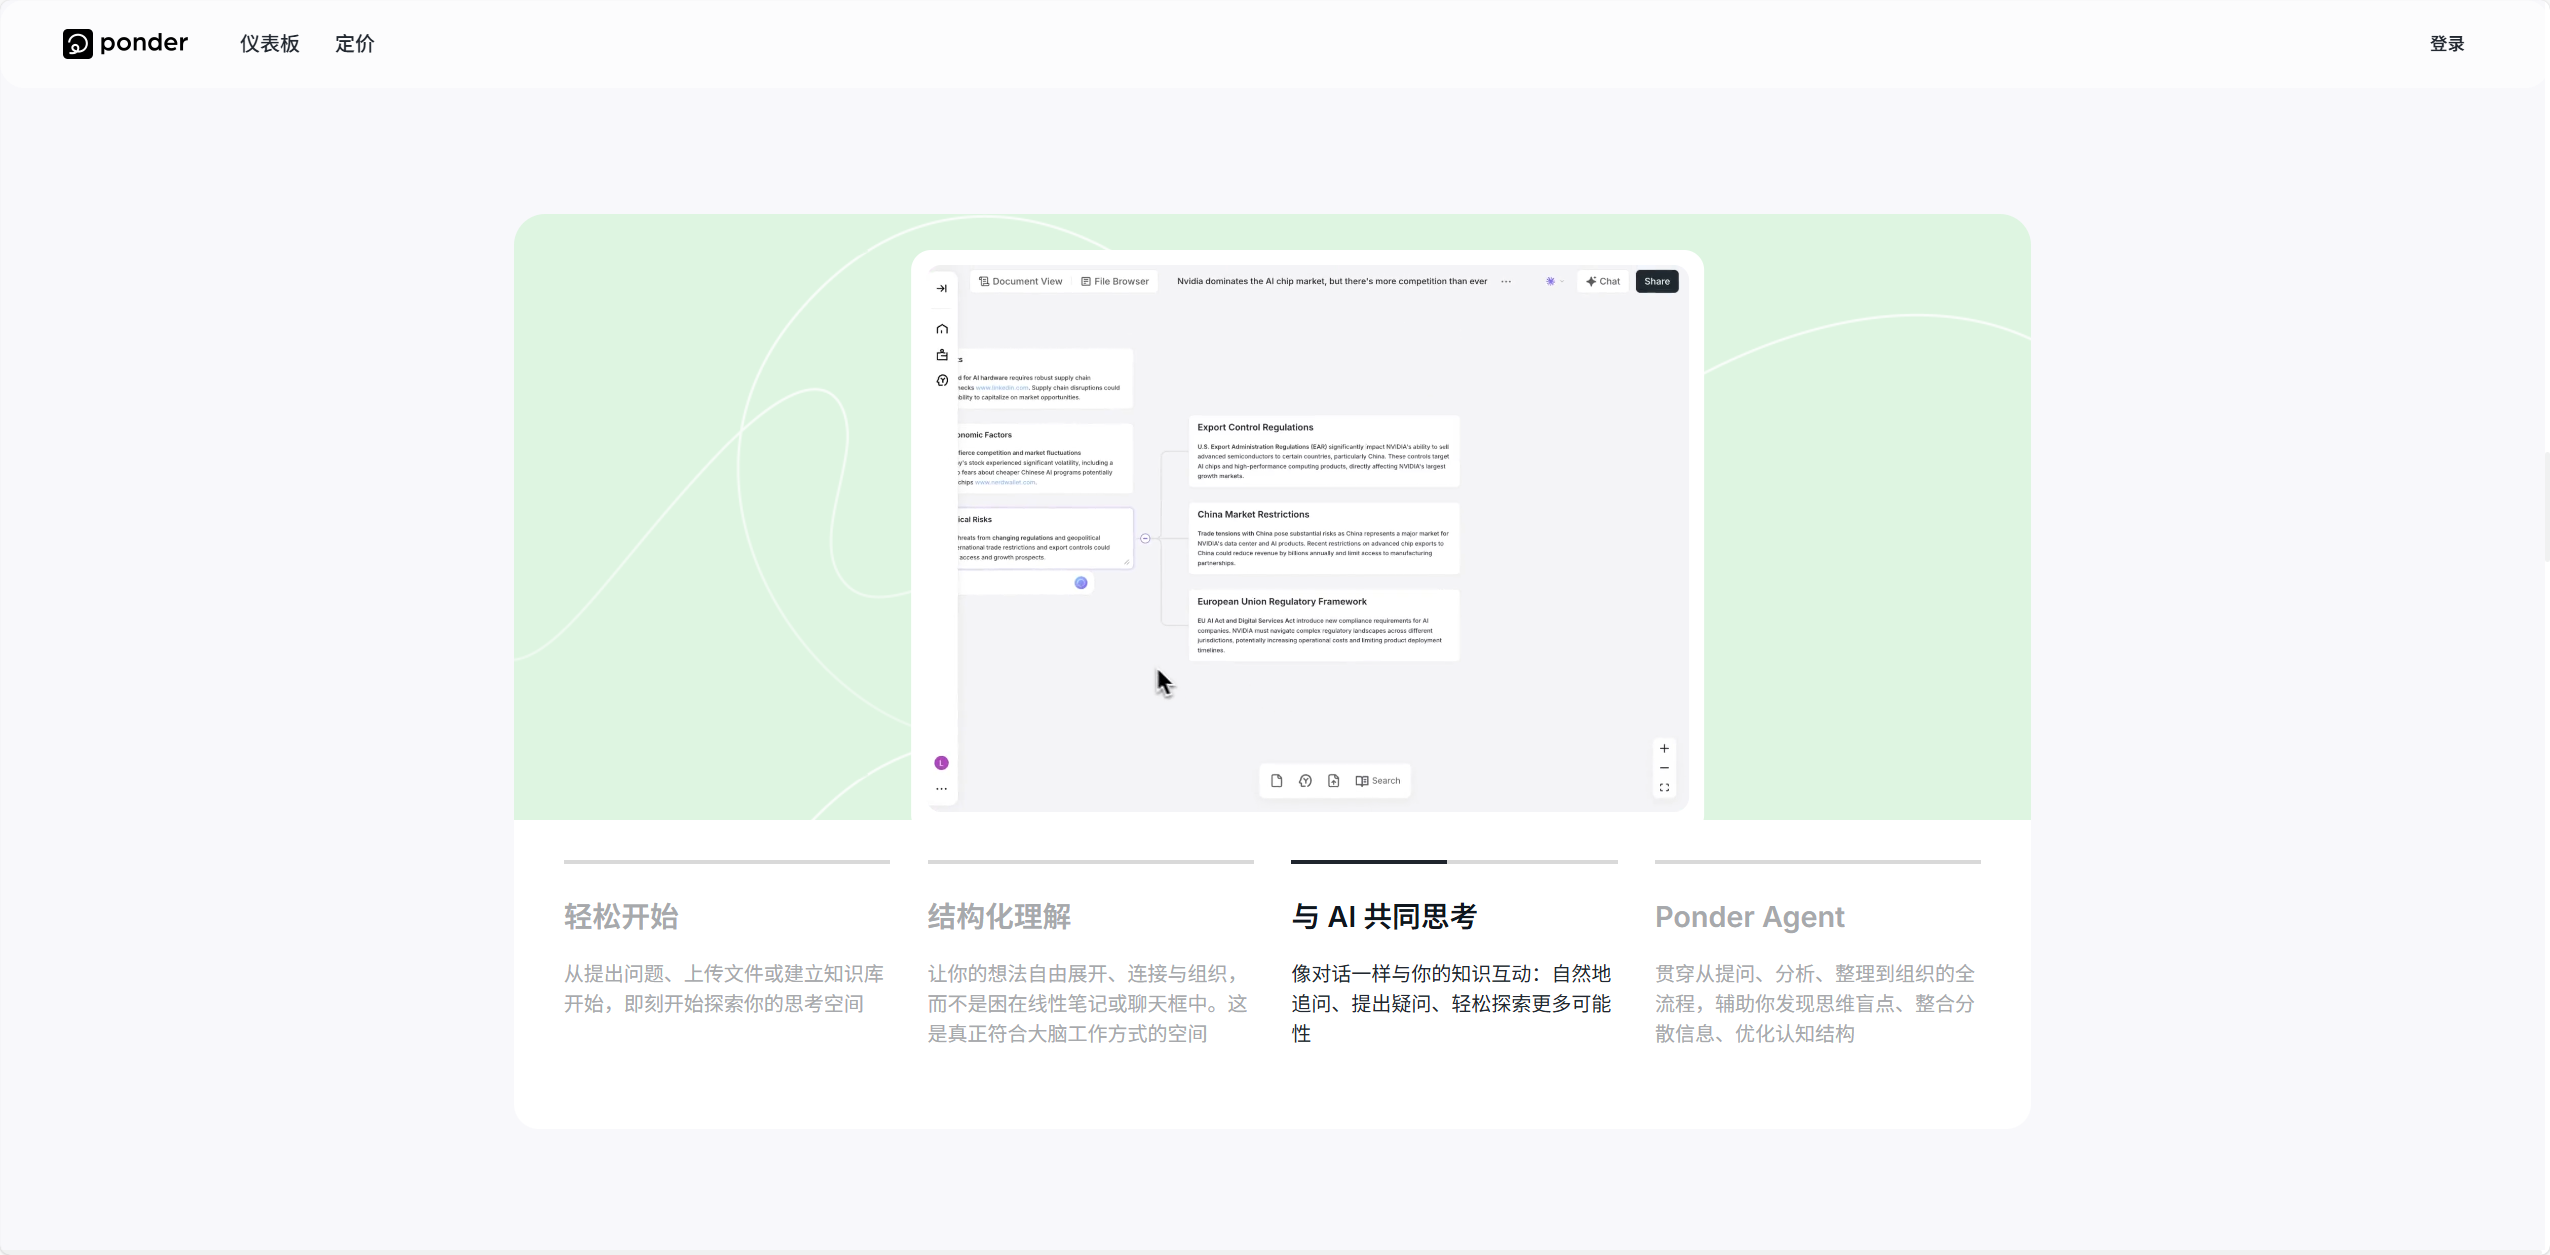Viewport: 2550px width, 1255px height.
Task: Click the Share button
Action: (x=1657, y=281)
